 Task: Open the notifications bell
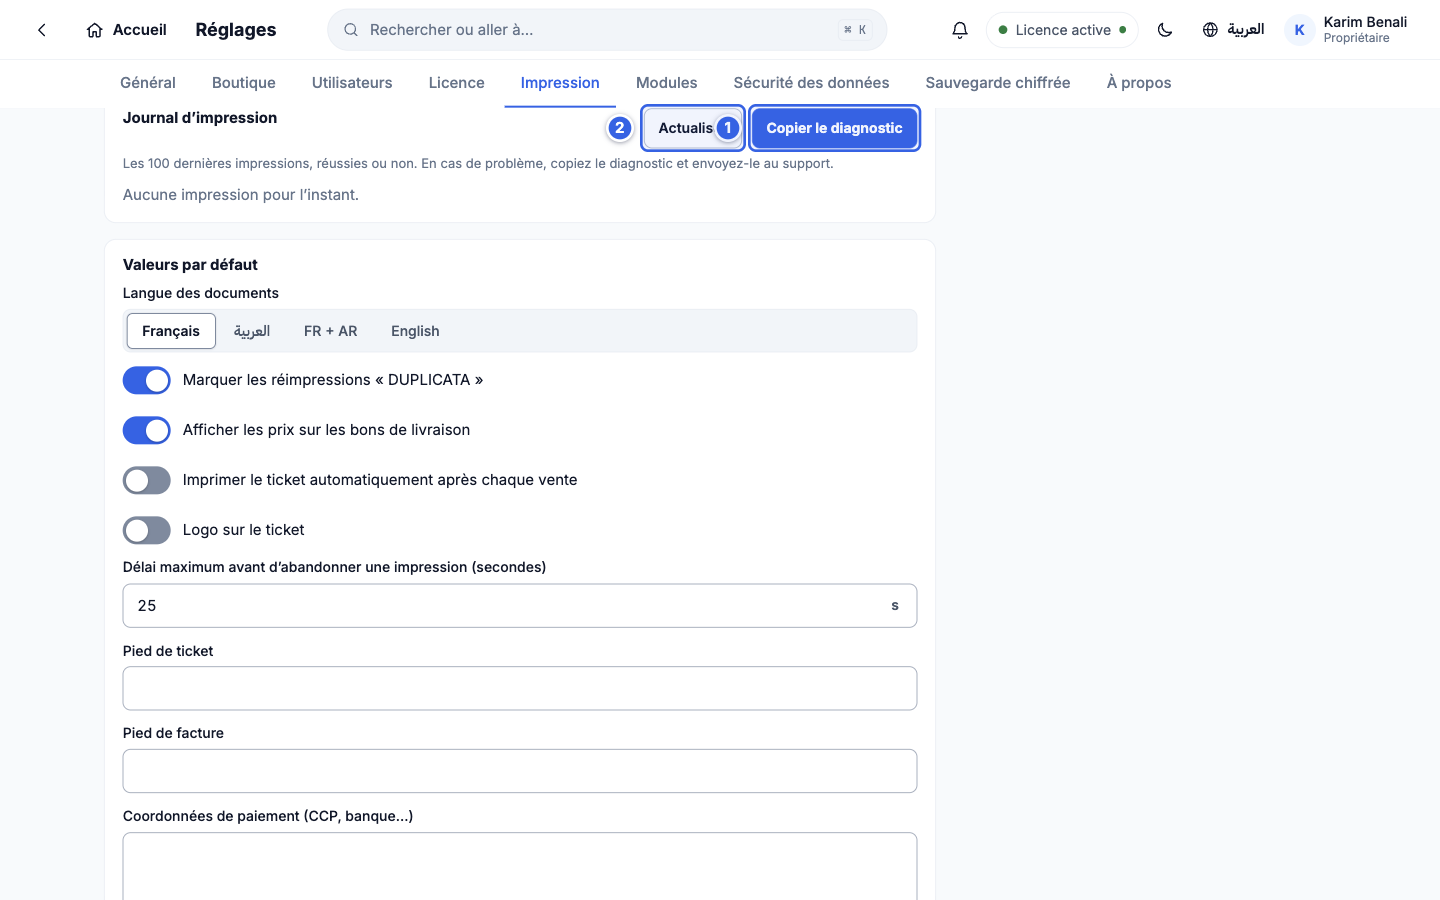tap(960, 30)
